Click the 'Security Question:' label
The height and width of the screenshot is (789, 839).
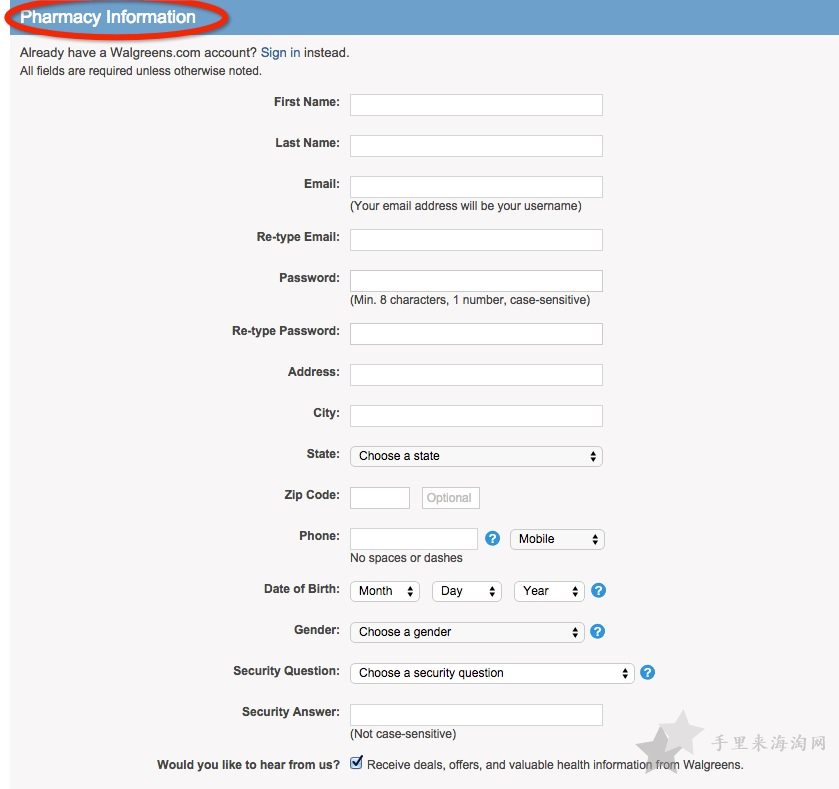(x=286, y=671)
